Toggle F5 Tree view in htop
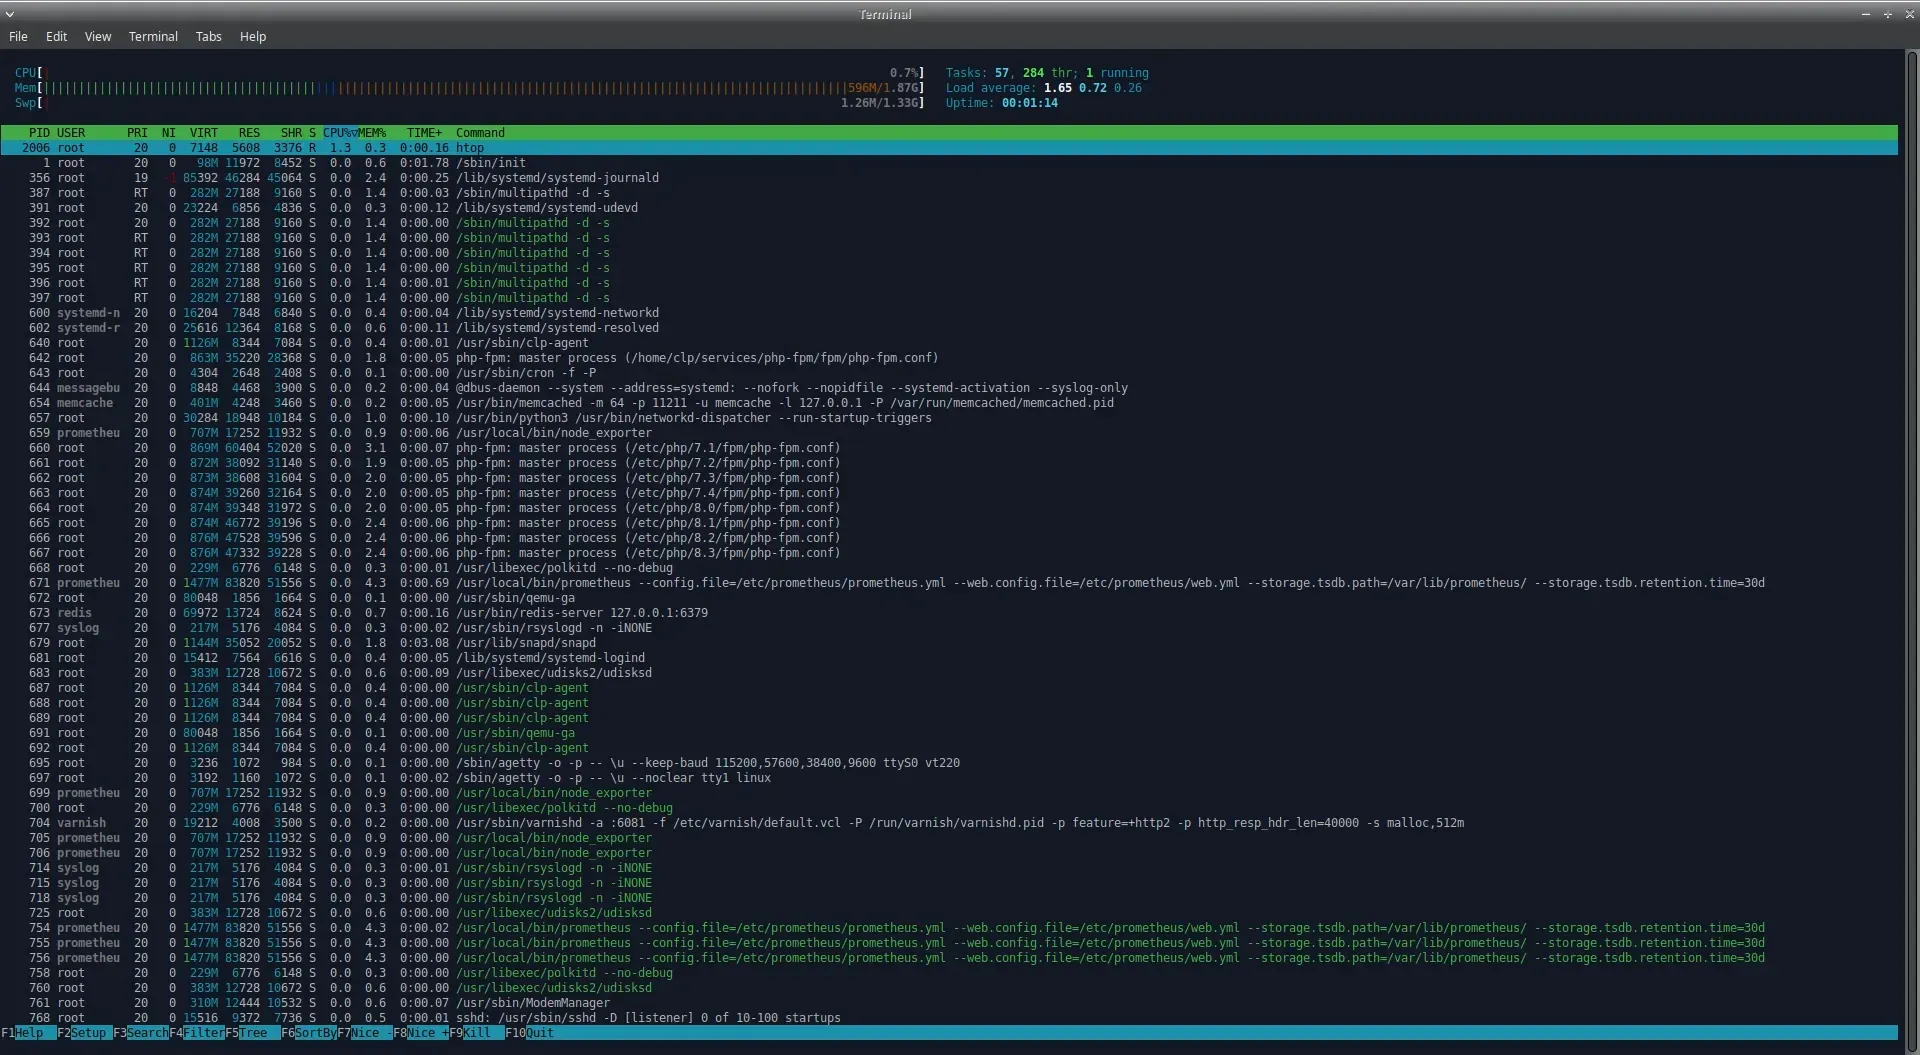The image size is (1920, 1055). pyautogui.click(x=253, y=1033)
